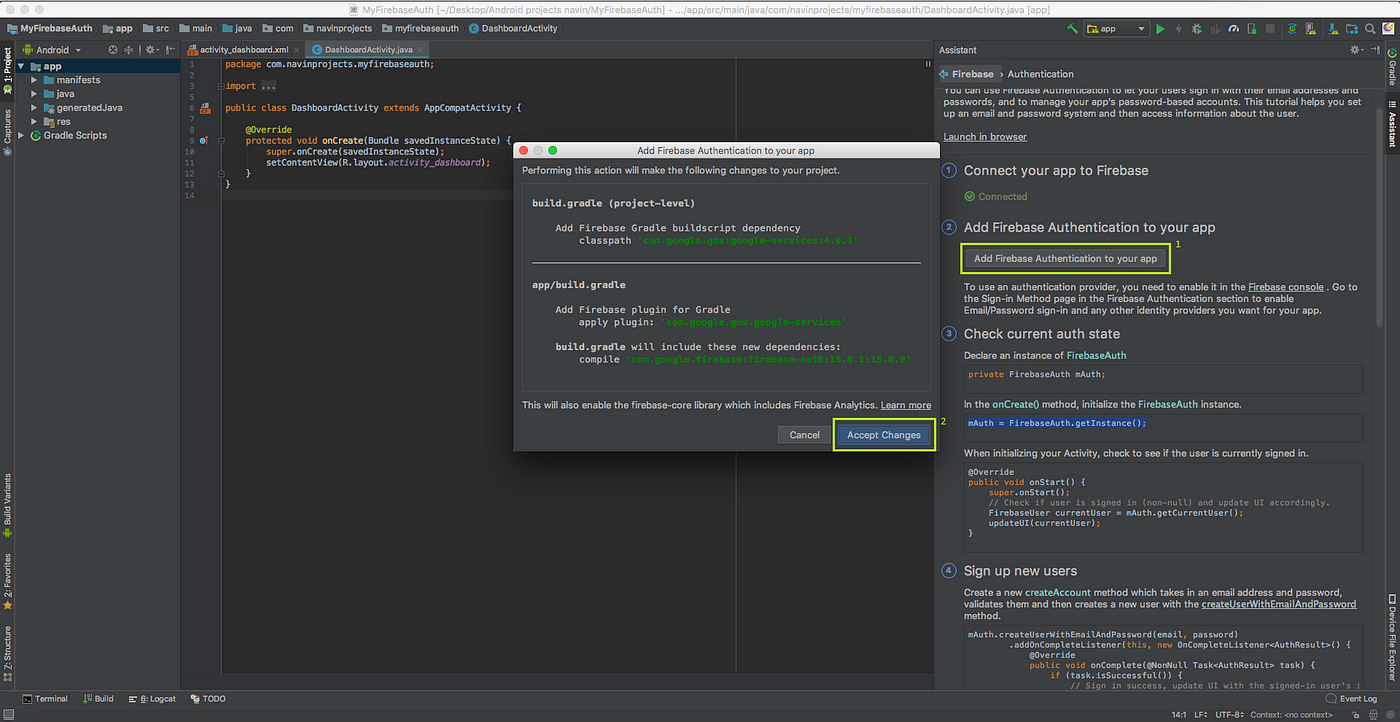This screenshot has height=722, width=1400.
Task: Open the TODO tool window
Action: pyautogui.click(x=208, y=699)
